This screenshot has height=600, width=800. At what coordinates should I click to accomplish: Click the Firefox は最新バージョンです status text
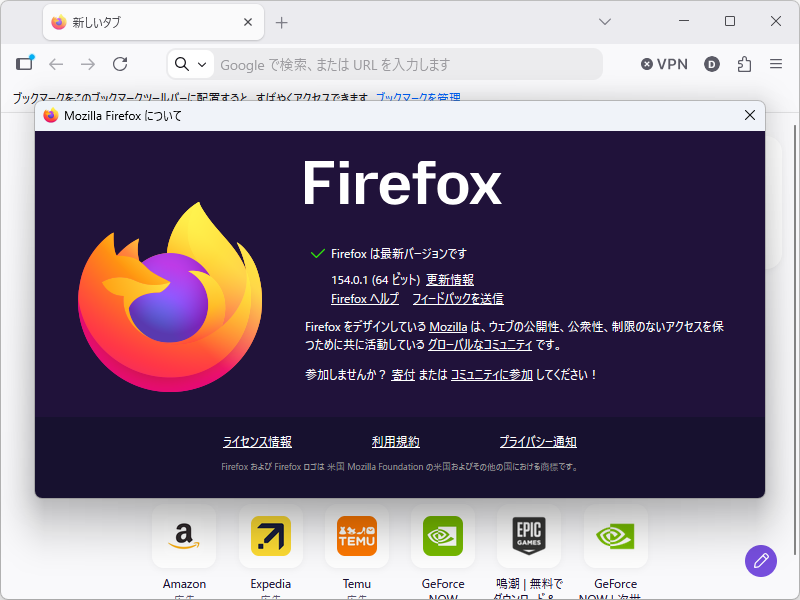pos(399,254)
